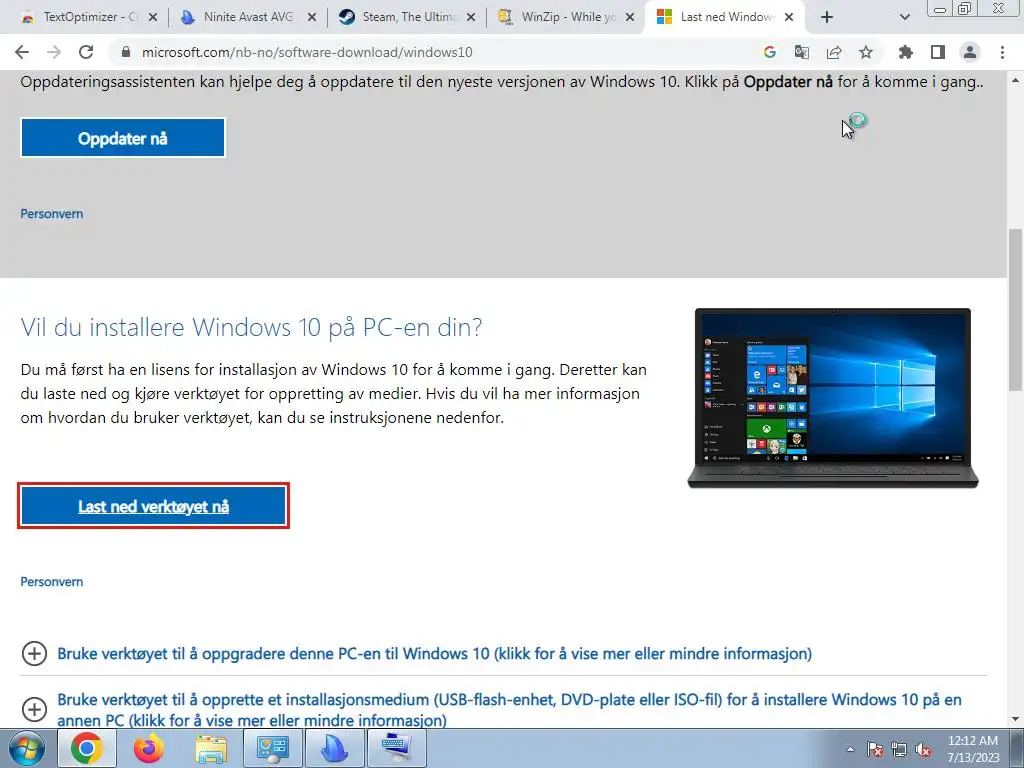The image size is (1024, 768).
Task: Open a new browser tab
Action: pos(827,17)
